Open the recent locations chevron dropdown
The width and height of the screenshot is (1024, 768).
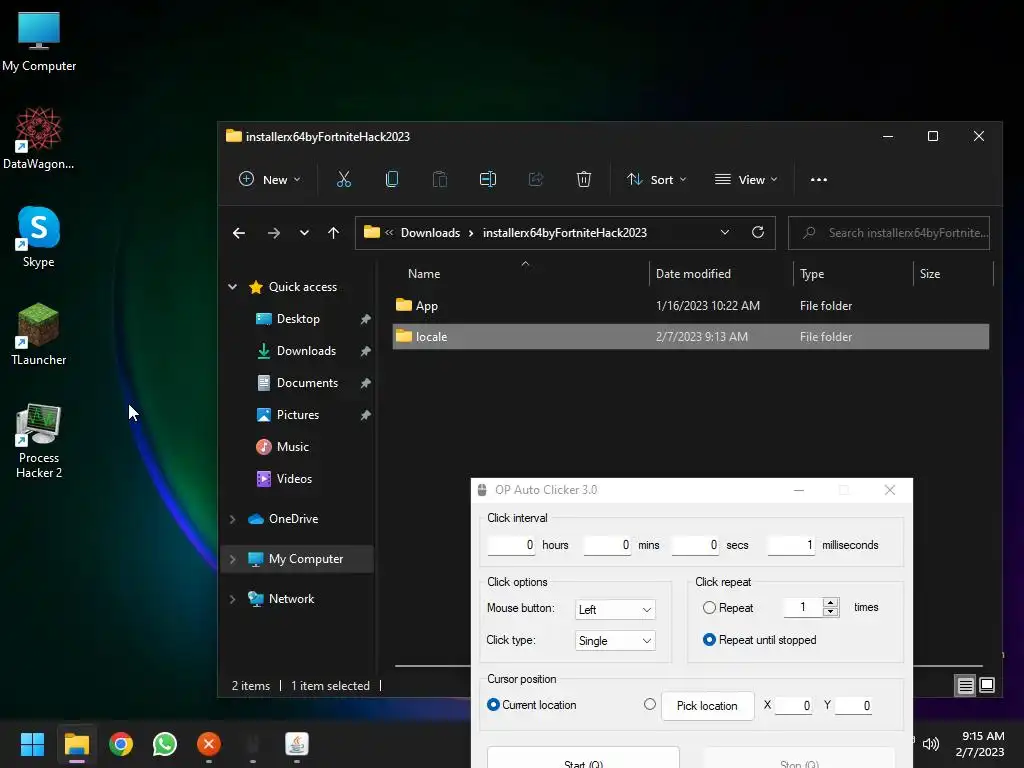click(304, 233)
